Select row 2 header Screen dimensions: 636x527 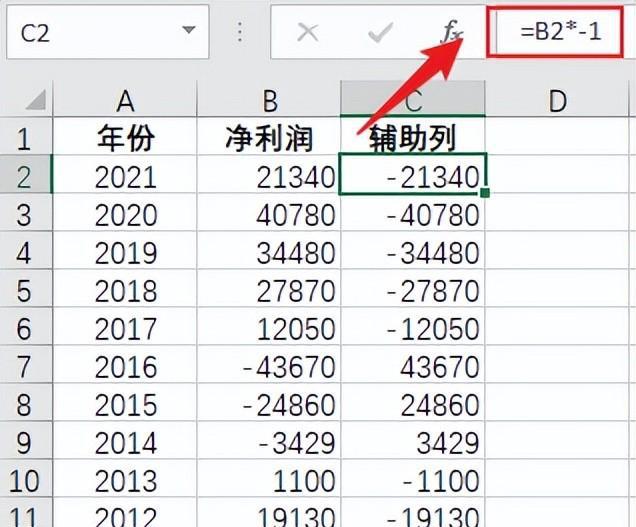(x=26, y=174)
